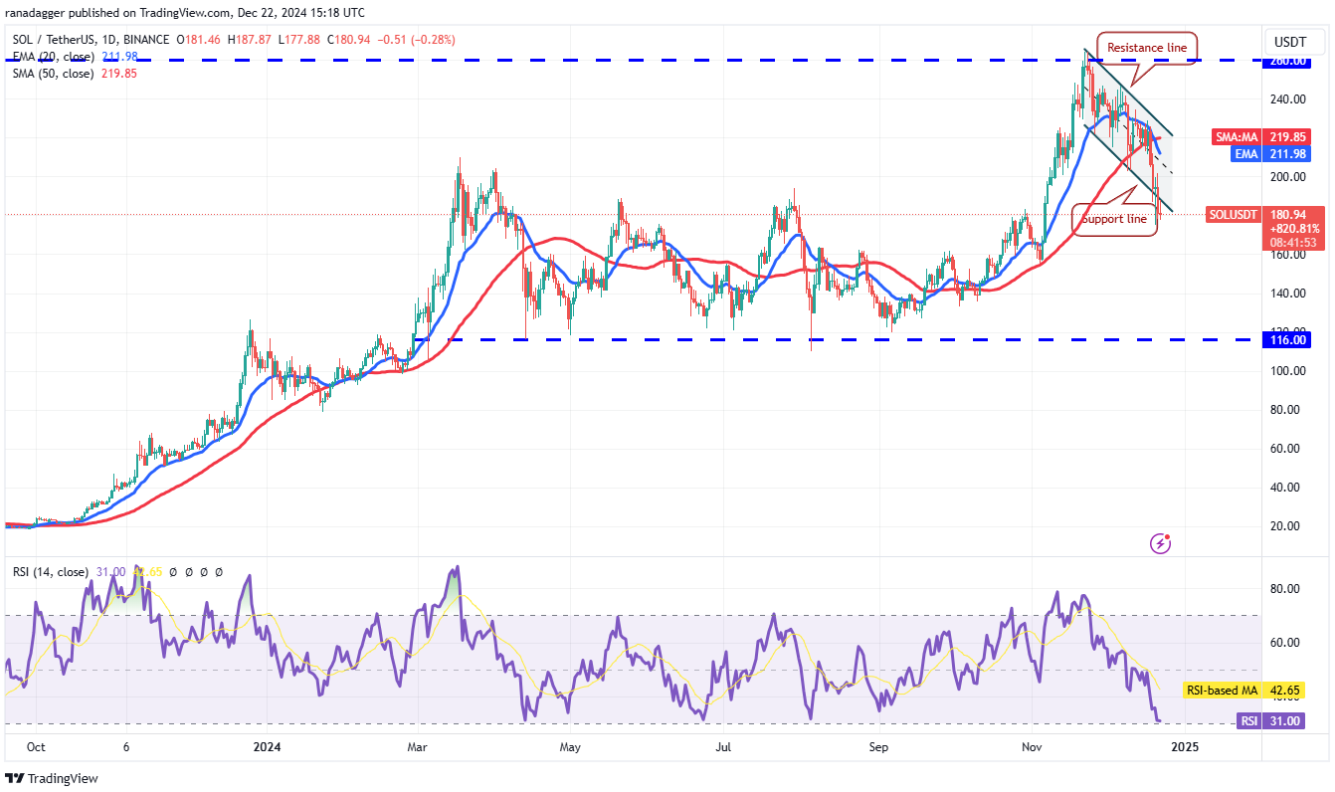The height and width of the screenshot is (792, 1335).
Task: Click the Resistance line callout
Action: point(1145,46)
